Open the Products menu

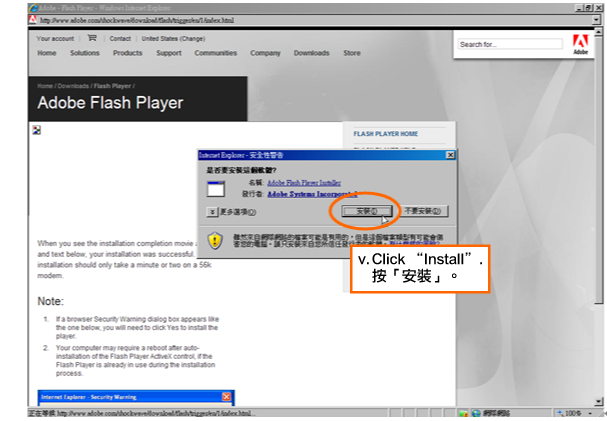click(x=127, y=53)
